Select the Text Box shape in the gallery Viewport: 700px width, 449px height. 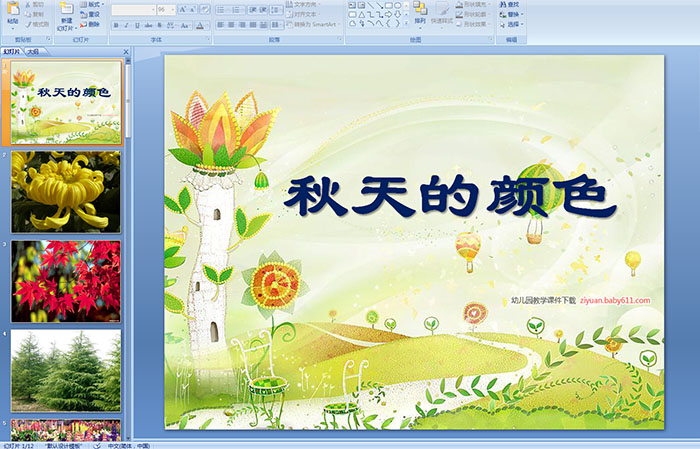click(x=352, y=5)
